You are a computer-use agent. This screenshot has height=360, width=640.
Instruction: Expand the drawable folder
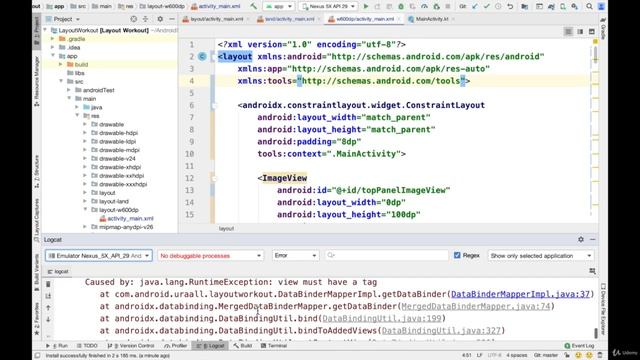coord(85,124)
